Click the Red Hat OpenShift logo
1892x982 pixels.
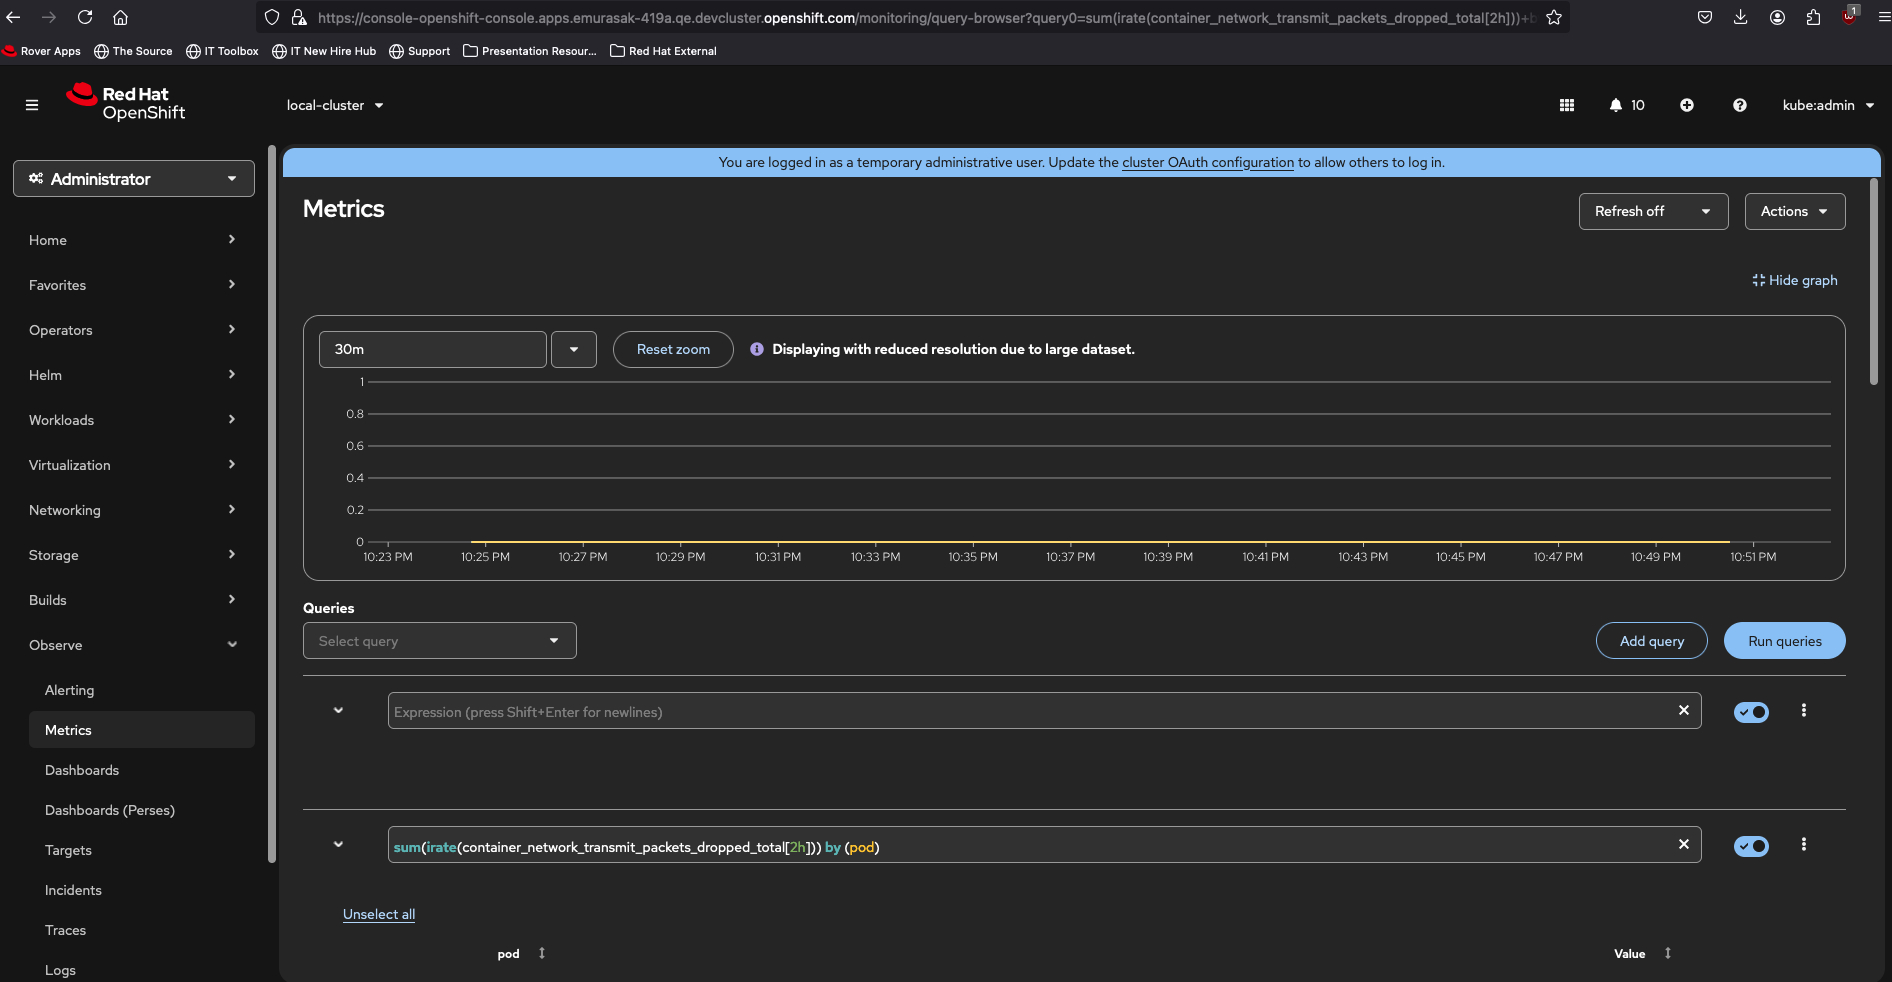(126, 103)
